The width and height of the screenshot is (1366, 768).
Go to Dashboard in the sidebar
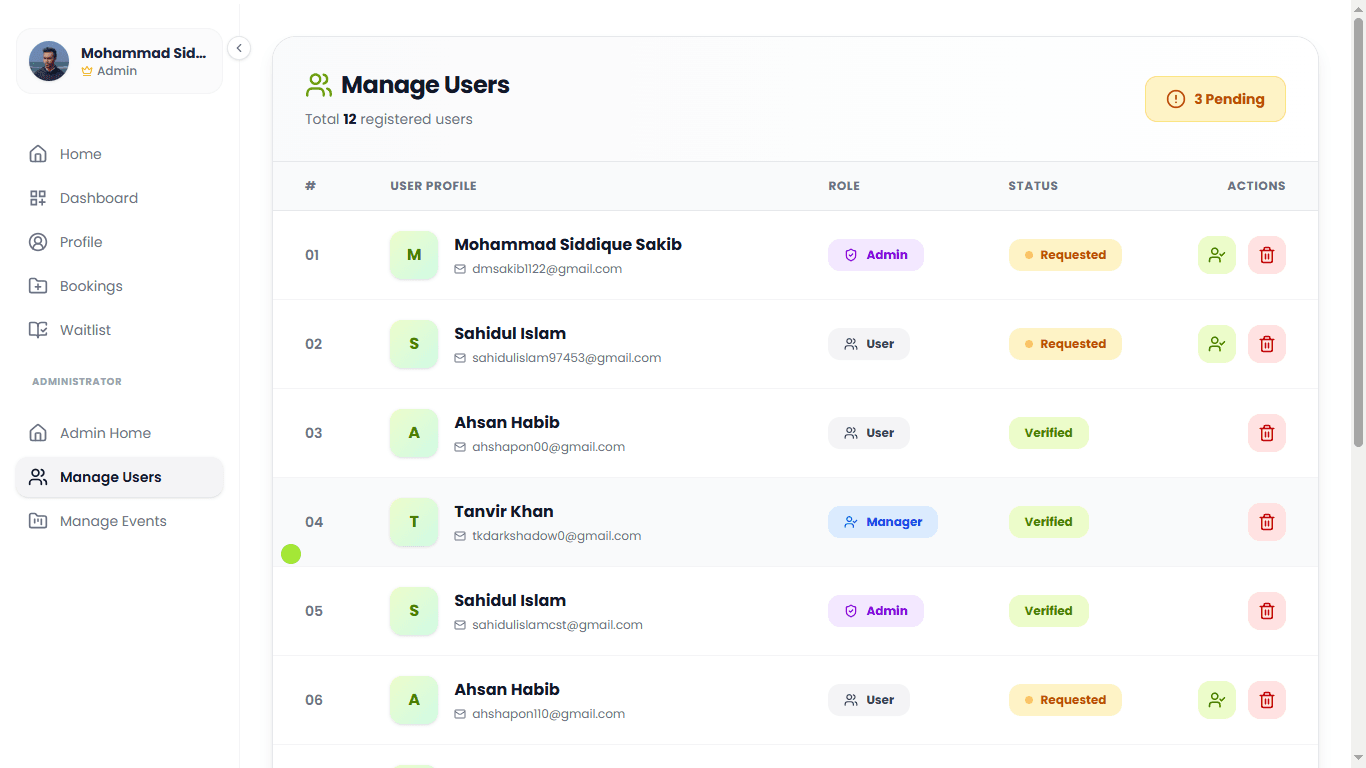coord(98,198)
